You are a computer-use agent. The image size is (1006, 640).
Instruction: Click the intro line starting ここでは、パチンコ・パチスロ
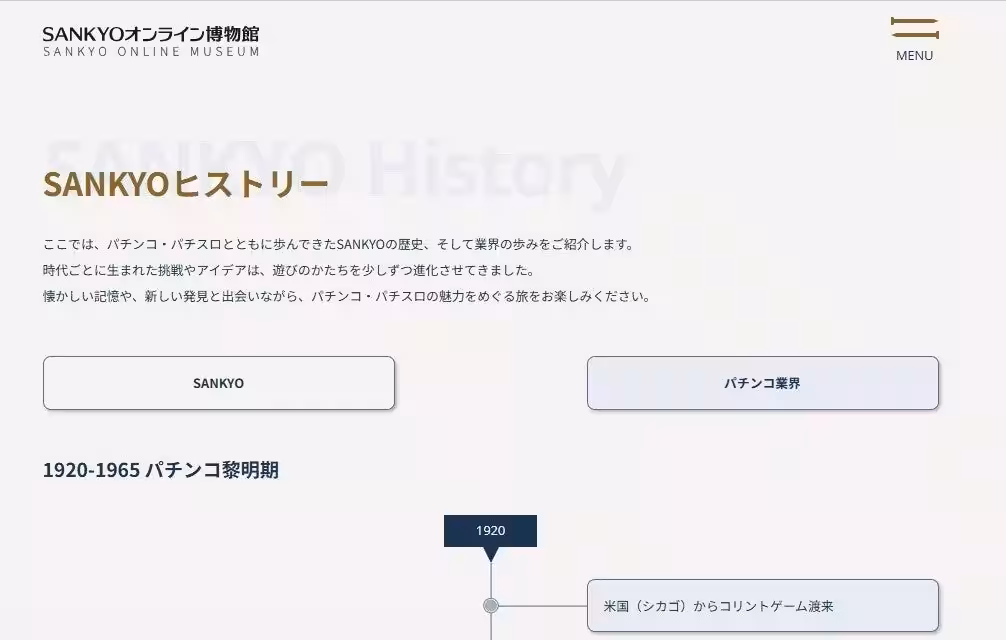(x=339, y=244)
